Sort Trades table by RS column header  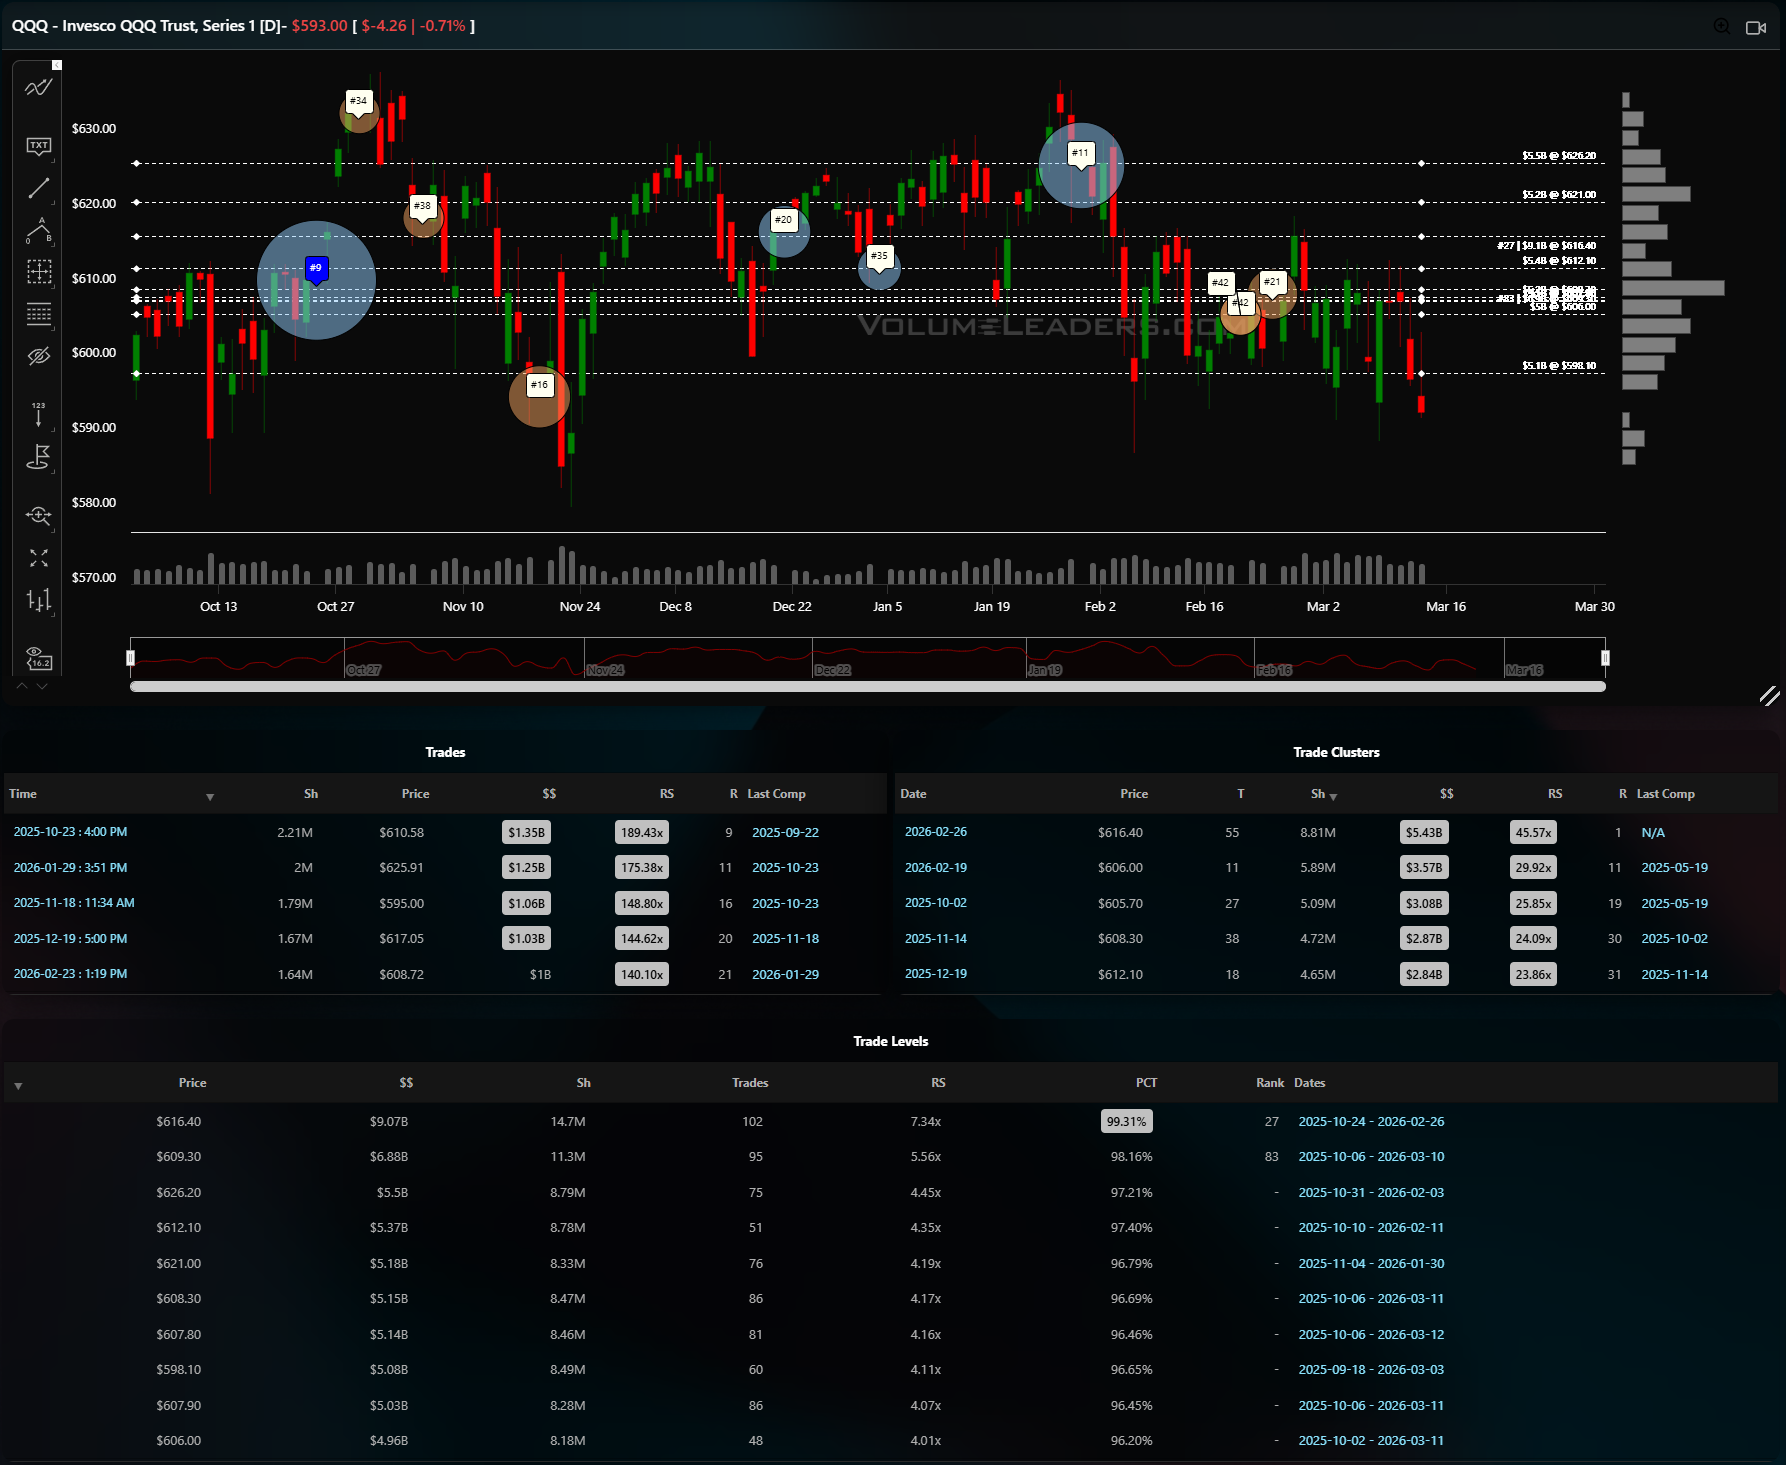click(667, 794)
